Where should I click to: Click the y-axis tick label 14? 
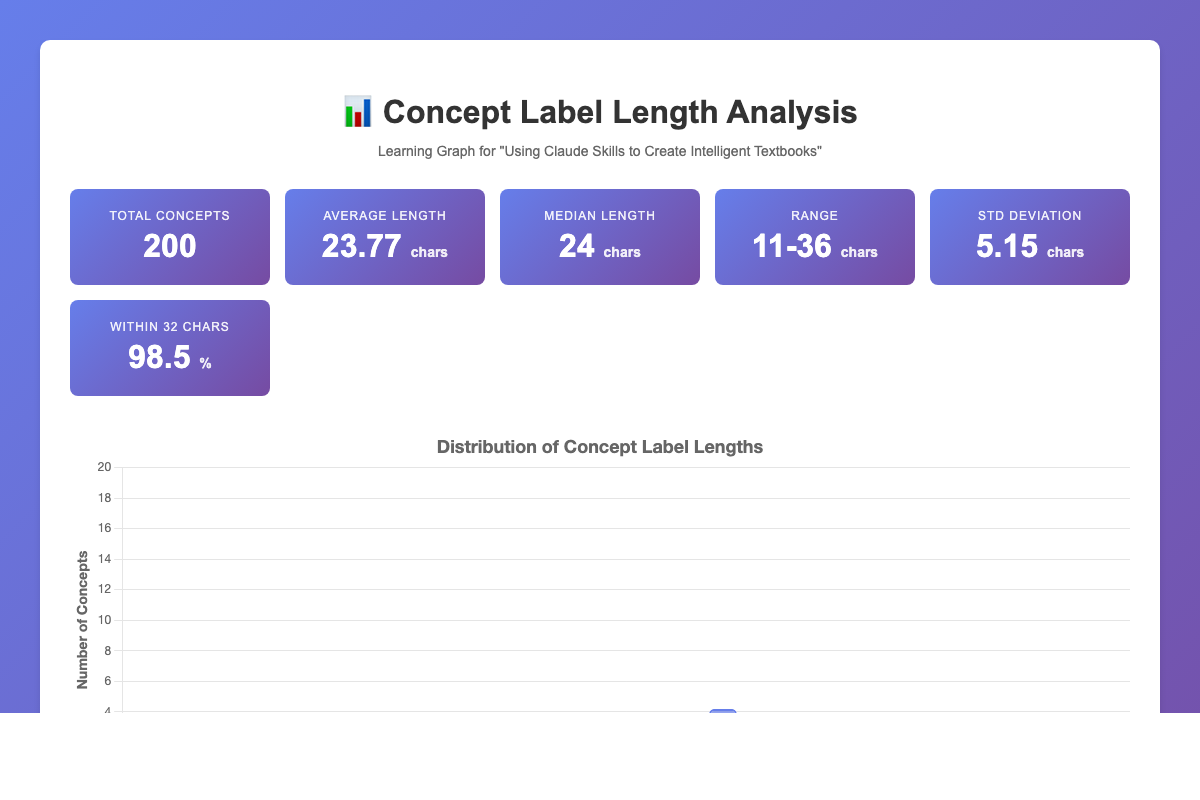pos(104,559)
